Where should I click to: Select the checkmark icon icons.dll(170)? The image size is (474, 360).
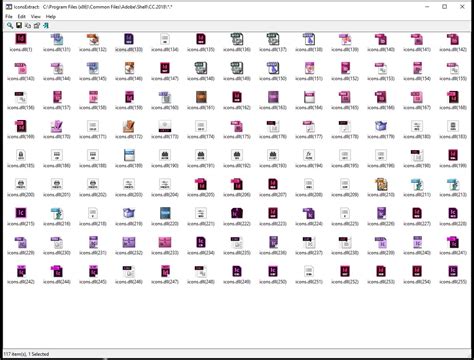[57, 126]
